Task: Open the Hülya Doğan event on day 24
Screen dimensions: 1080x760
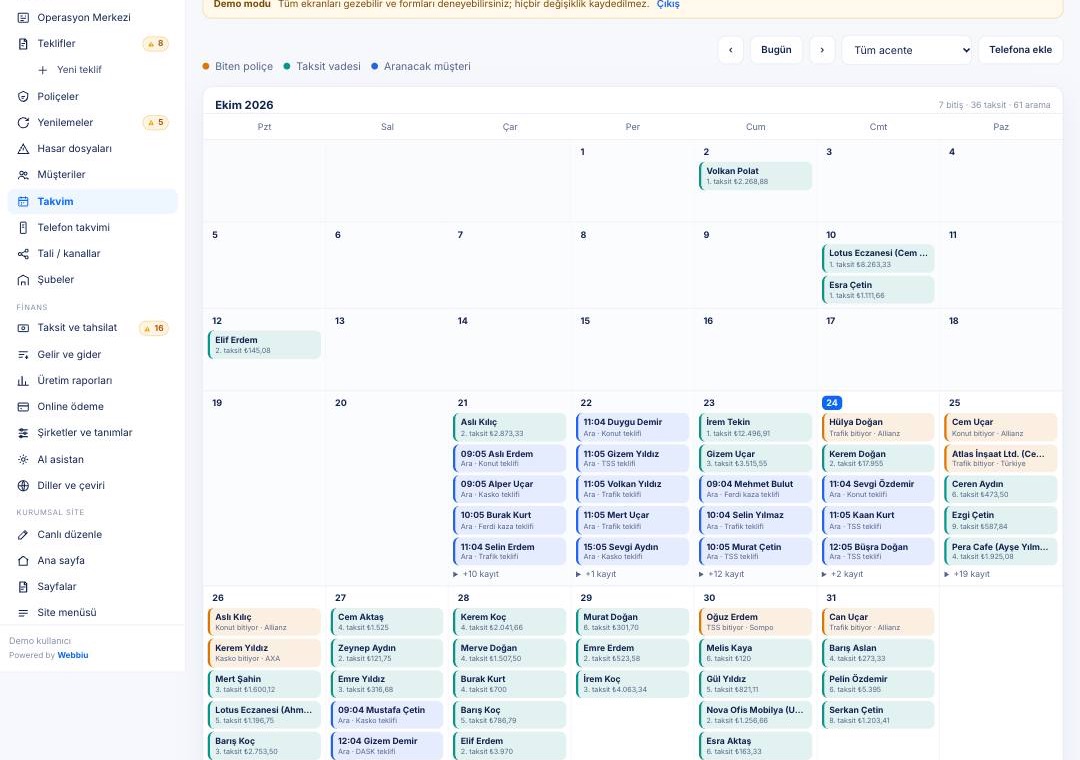Action: 878,427
